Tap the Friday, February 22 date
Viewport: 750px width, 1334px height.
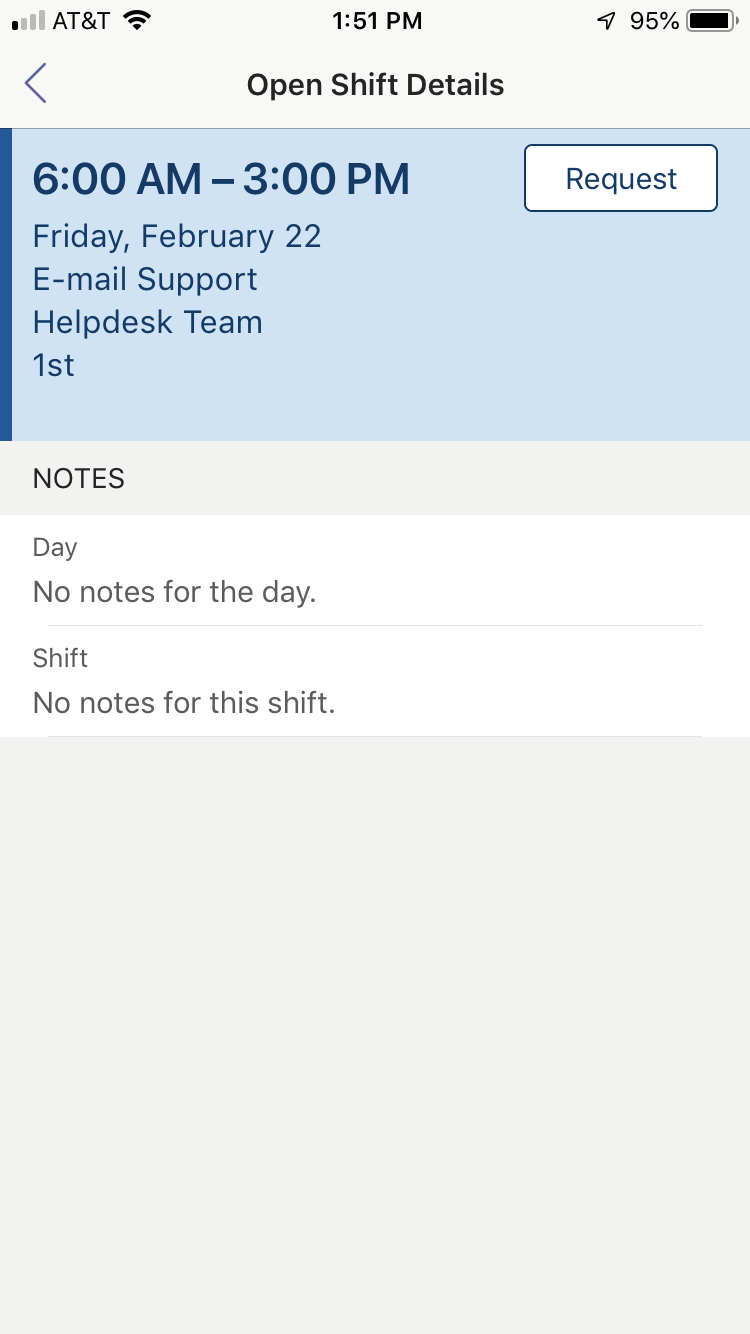(x=177, y=236)
